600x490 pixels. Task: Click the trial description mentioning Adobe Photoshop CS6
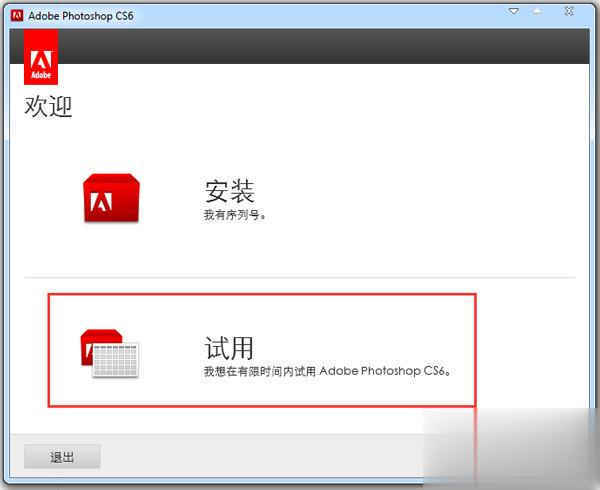click(x=328, y=371)
